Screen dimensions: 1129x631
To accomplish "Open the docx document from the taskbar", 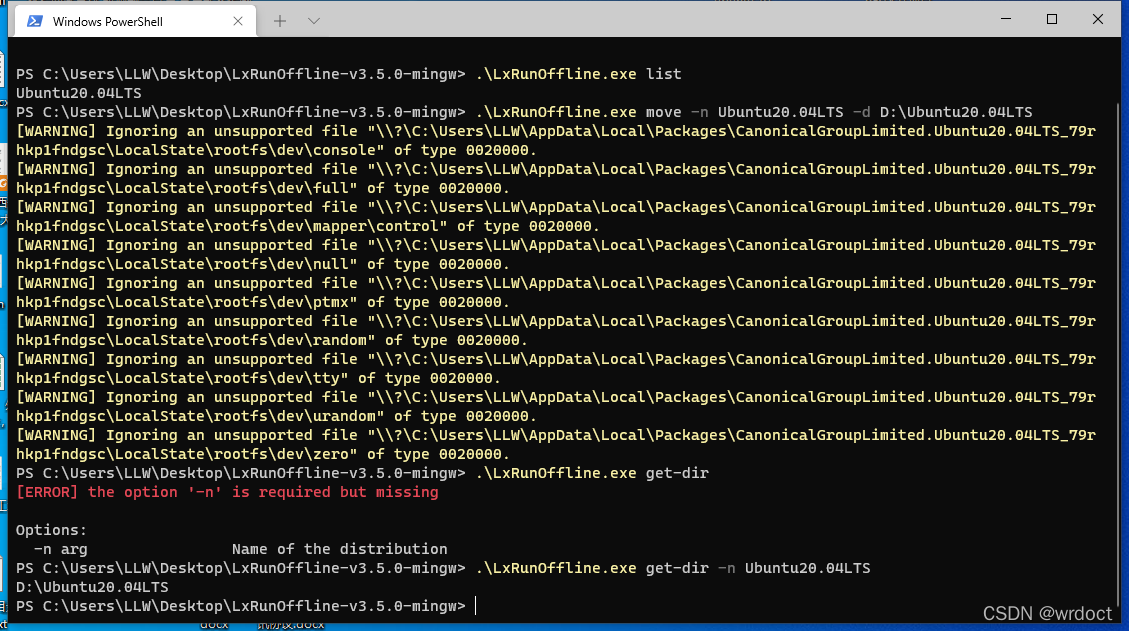I will 215,624.
